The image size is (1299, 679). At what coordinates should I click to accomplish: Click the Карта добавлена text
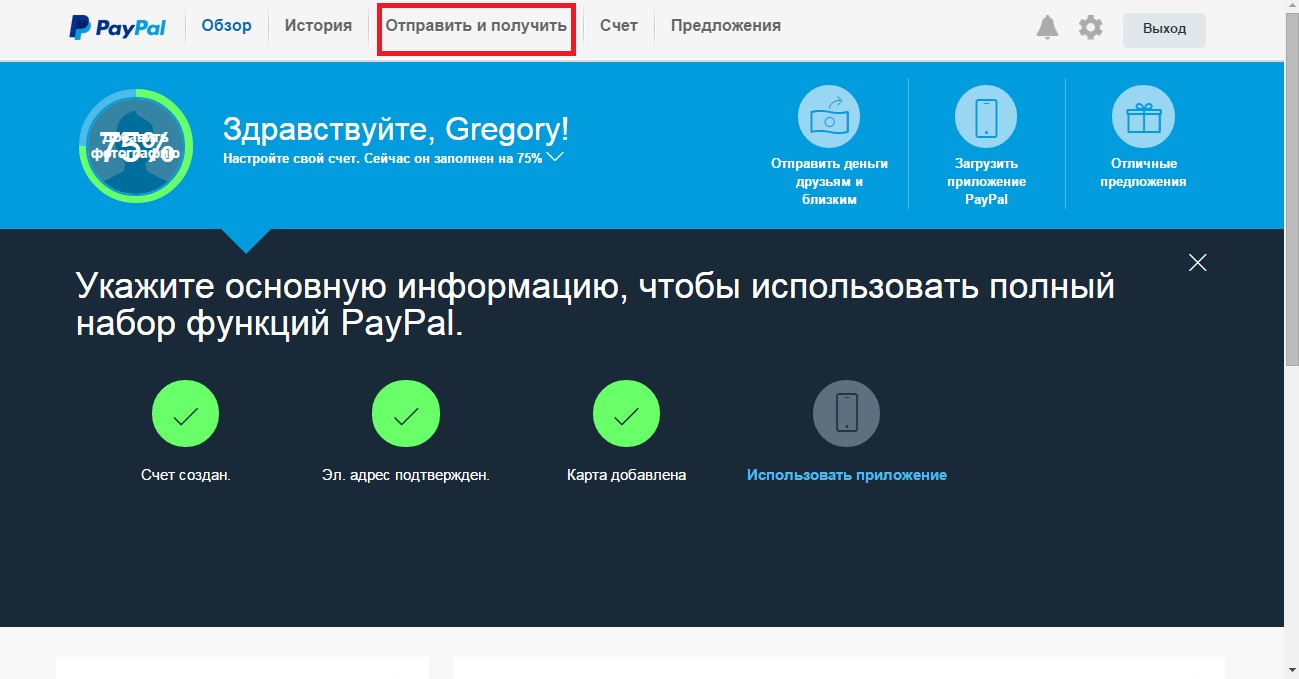(x=626, y=475)
